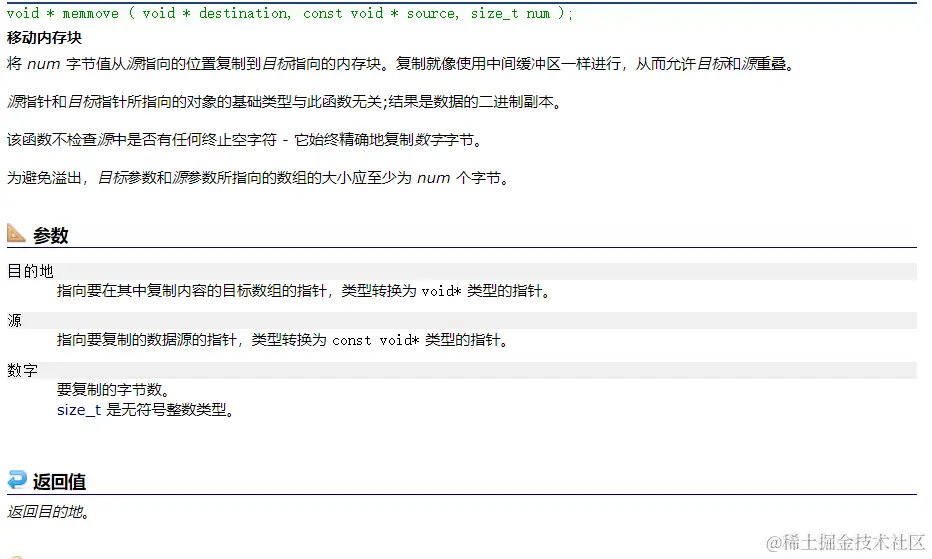
Task: Click the 返回值 blue arrow icon
Action: pos(17,479)
